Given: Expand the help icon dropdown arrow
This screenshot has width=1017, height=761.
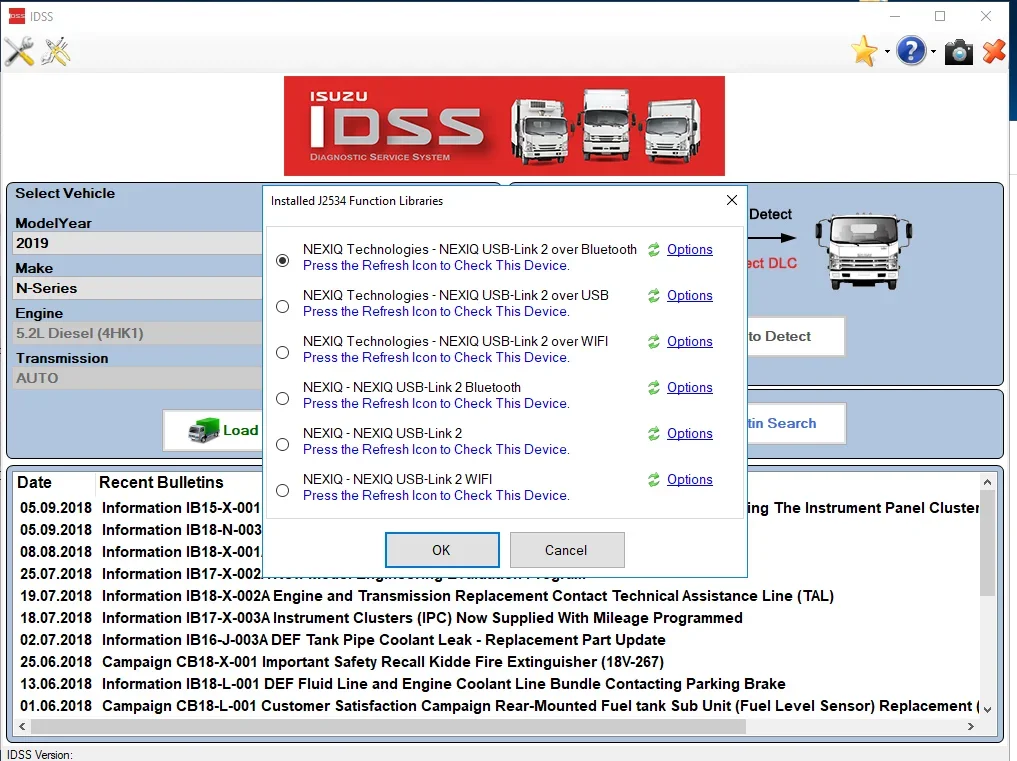Looking at the screenshot, I should pyautogui.click(x=933, y=52).
